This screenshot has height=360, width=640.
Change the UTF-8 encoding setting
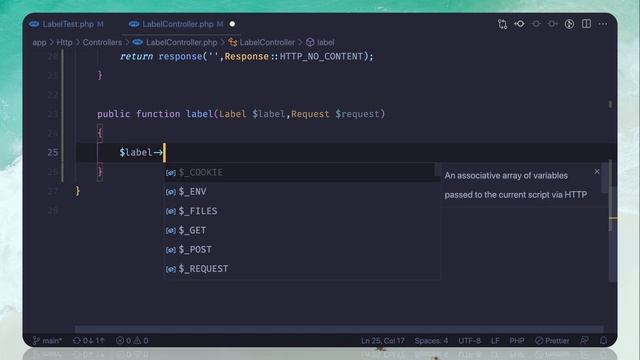coord(469,340)
